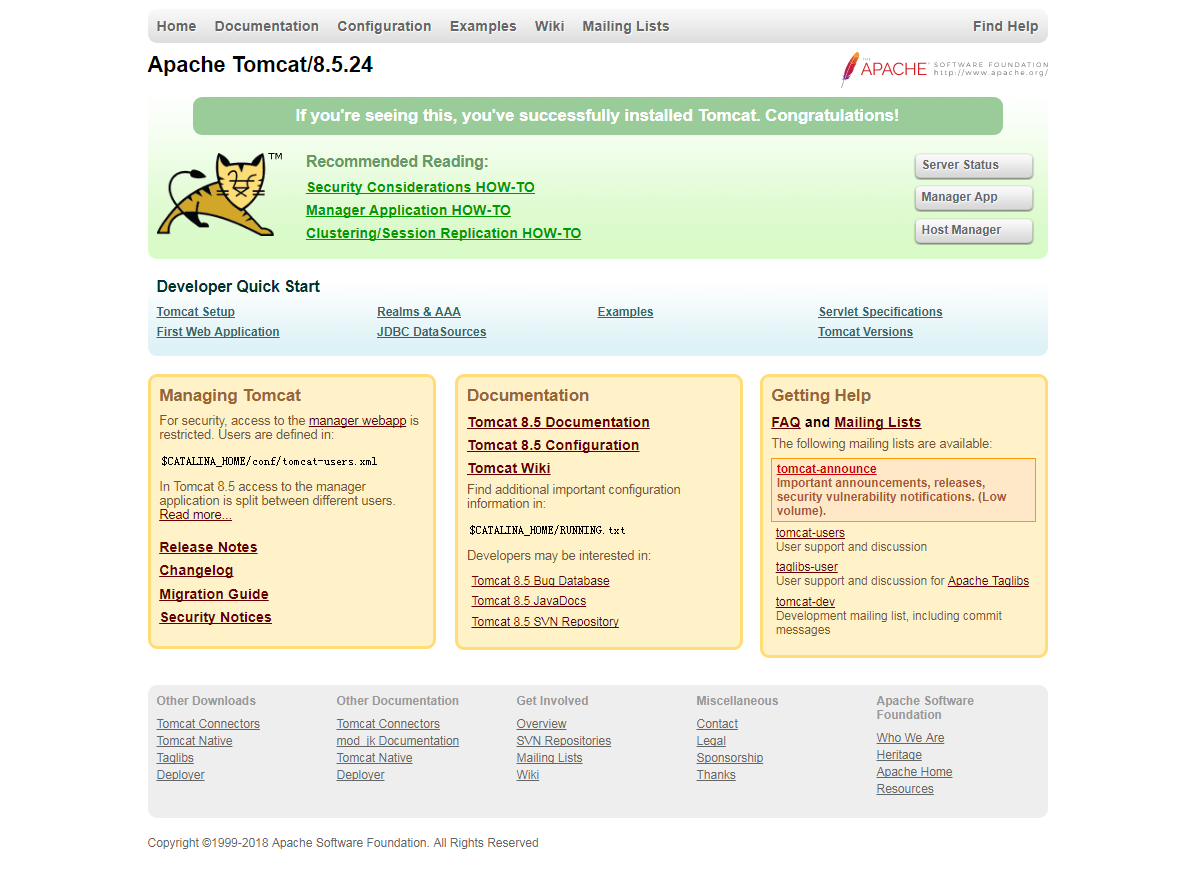Viewport: 1195px width, 883px height.
Task: Open Tomcat Connectors under Other Documentation
Action: tap(388, 724)
